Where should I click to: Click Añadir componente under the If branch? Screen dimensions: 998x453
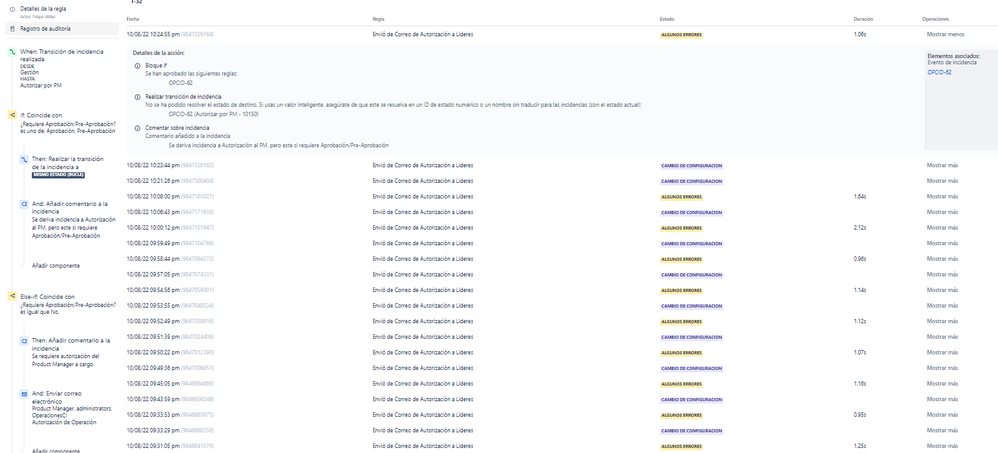tap(56, 266)
